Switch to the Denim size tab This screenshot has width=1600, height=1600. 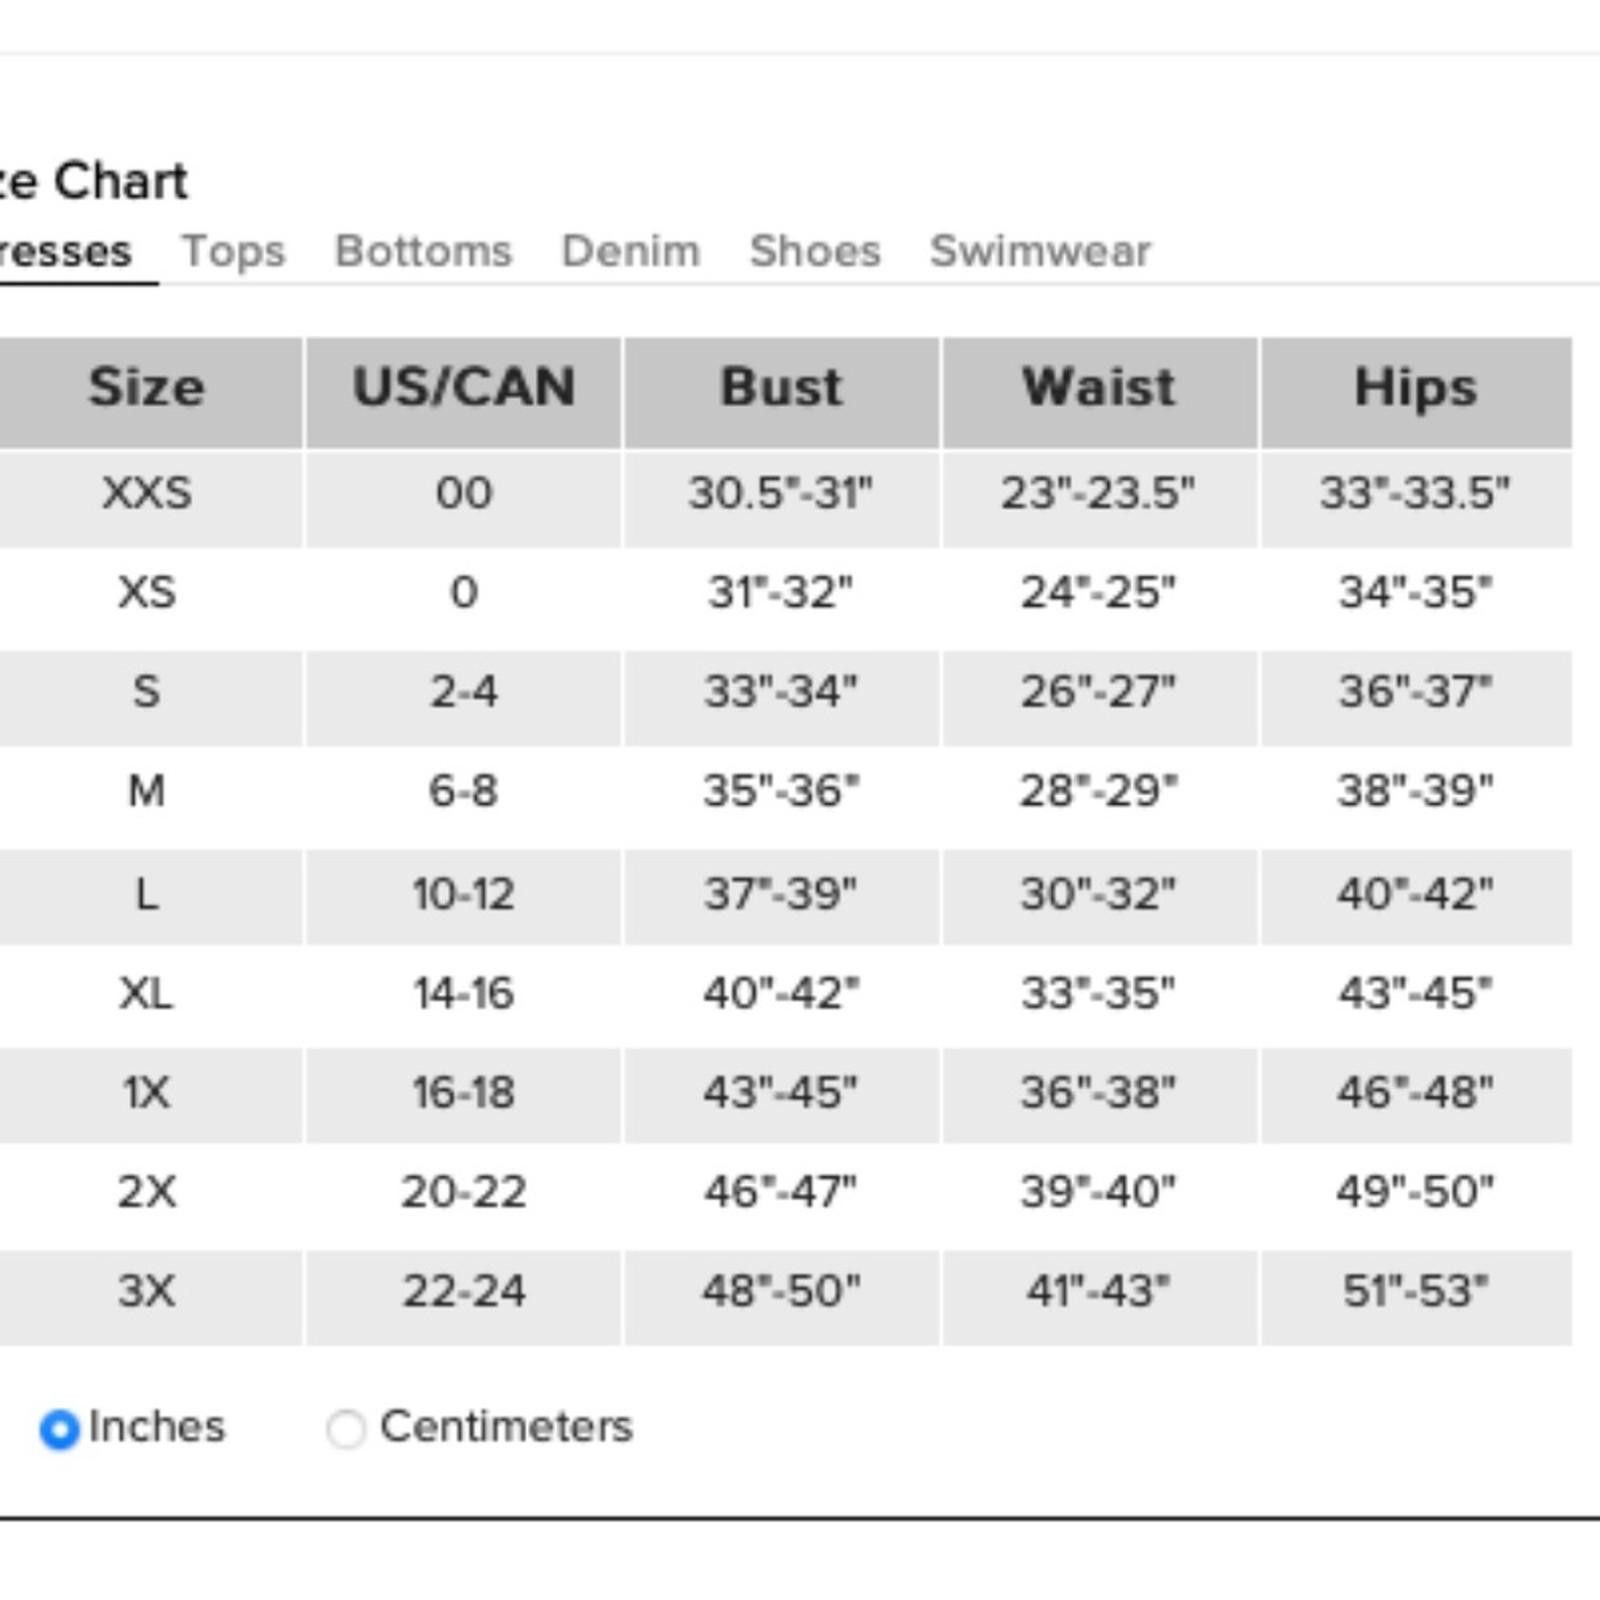point(630,251)
